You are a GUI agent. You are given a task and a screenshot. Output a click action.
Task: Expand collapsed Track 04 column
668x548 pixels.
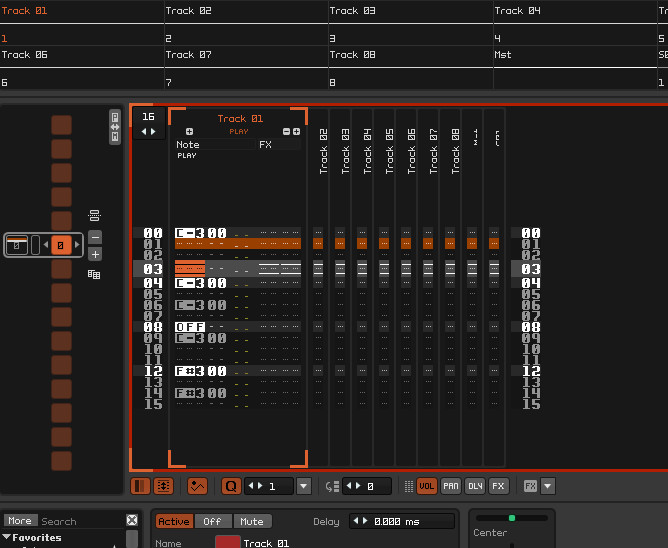[367, 151]
